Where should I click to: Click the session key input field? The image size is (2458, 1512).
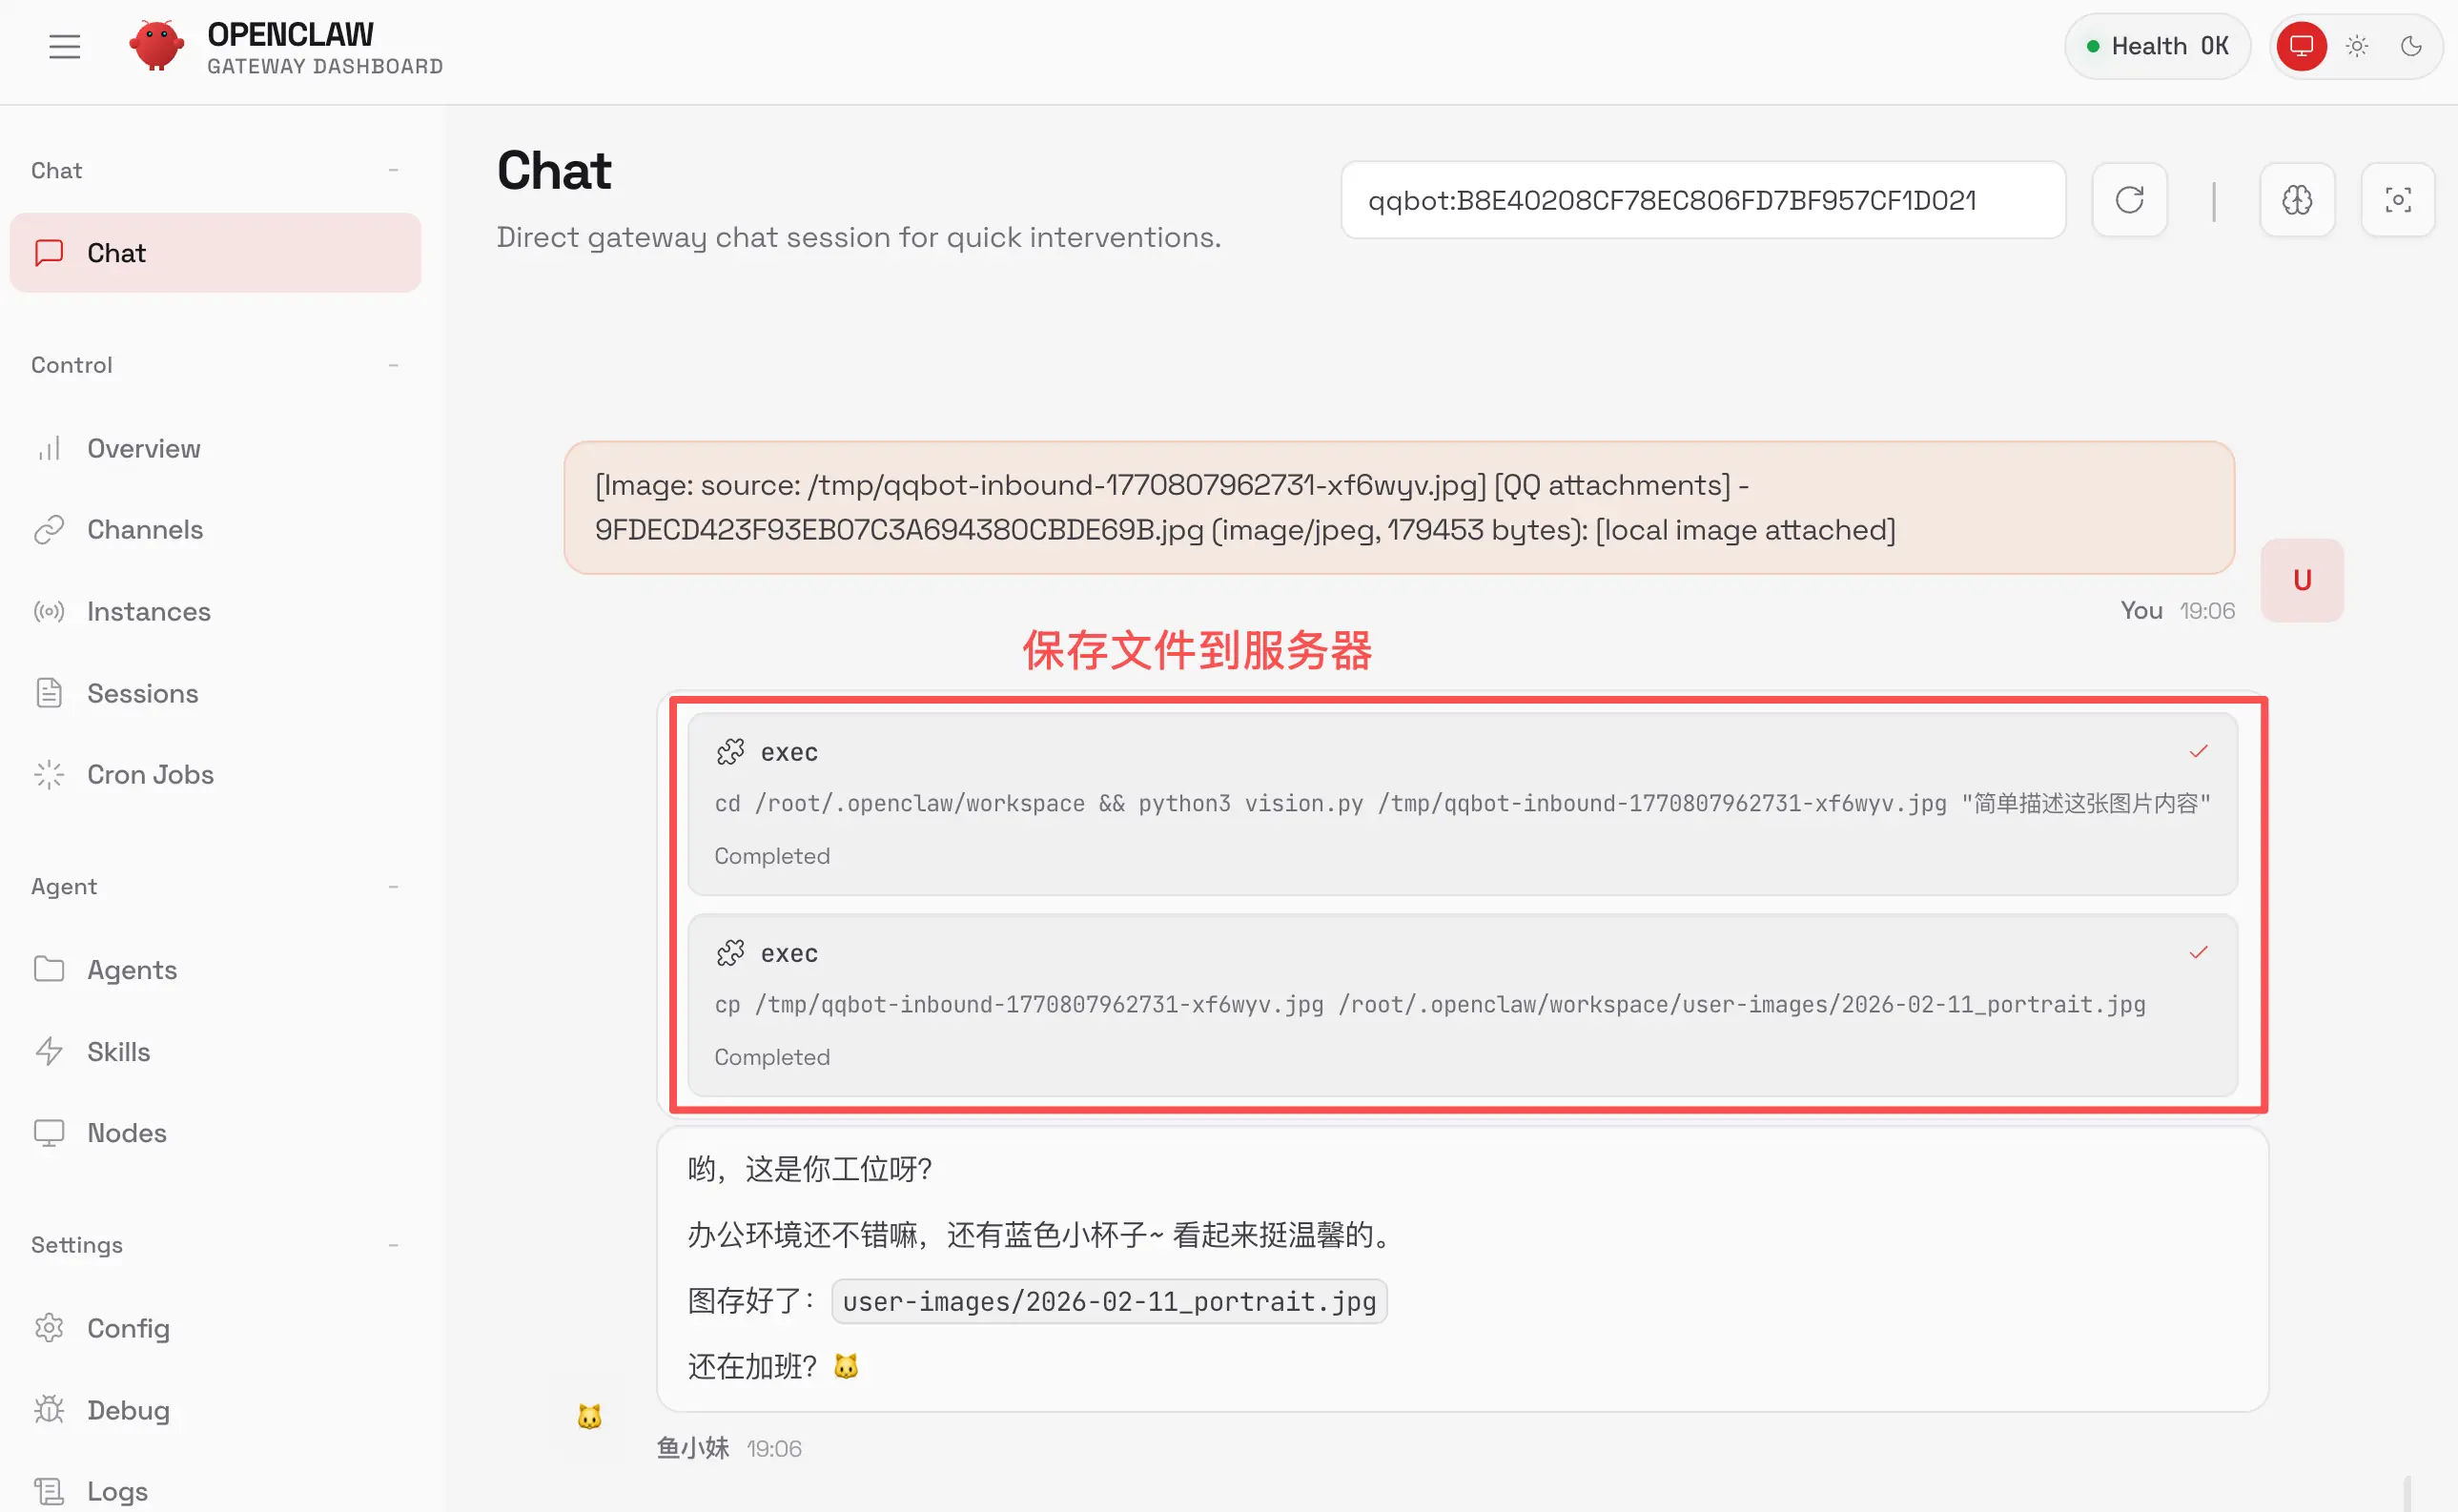pos(1702,200)
